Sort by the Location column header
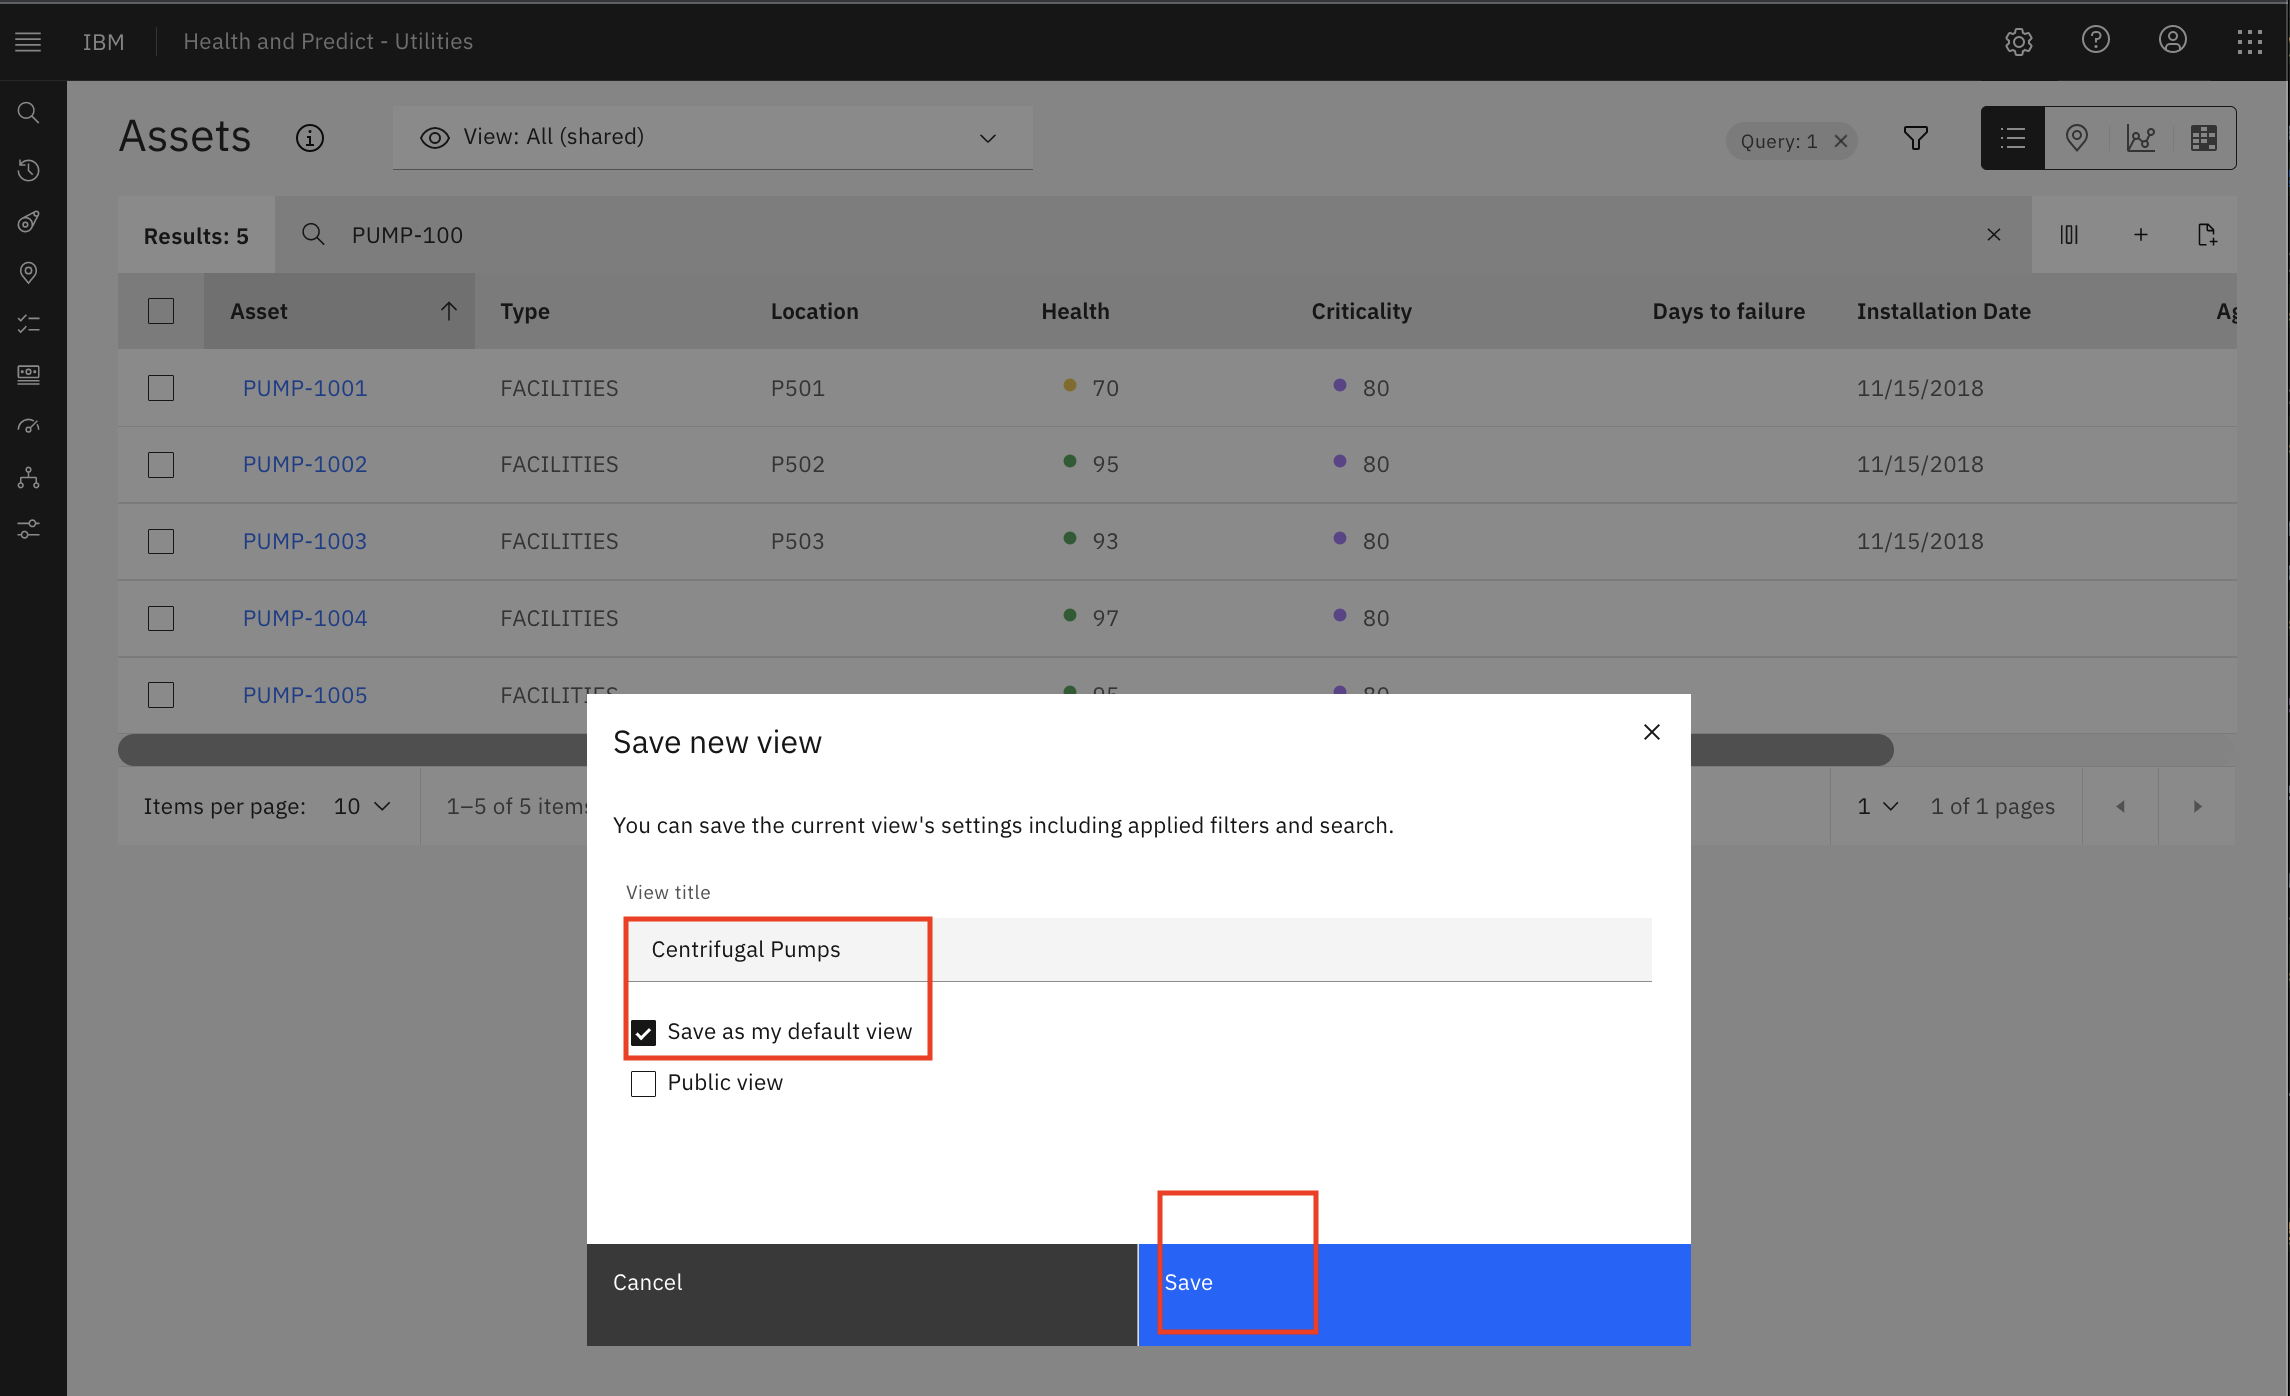Screen dimensions: 2290x1396 814,311
